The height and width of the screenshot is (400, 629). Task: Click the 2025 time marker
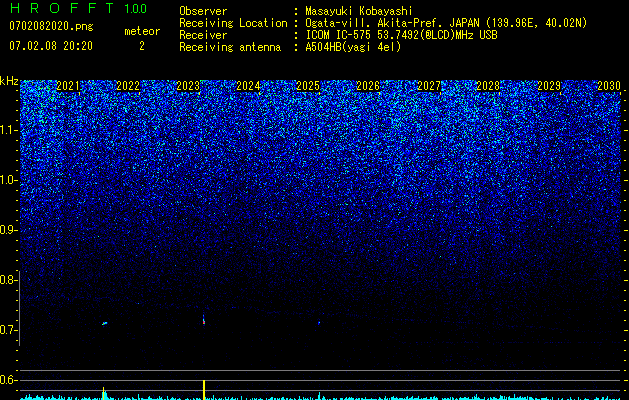pyautogui.click(x=308, y=86)
